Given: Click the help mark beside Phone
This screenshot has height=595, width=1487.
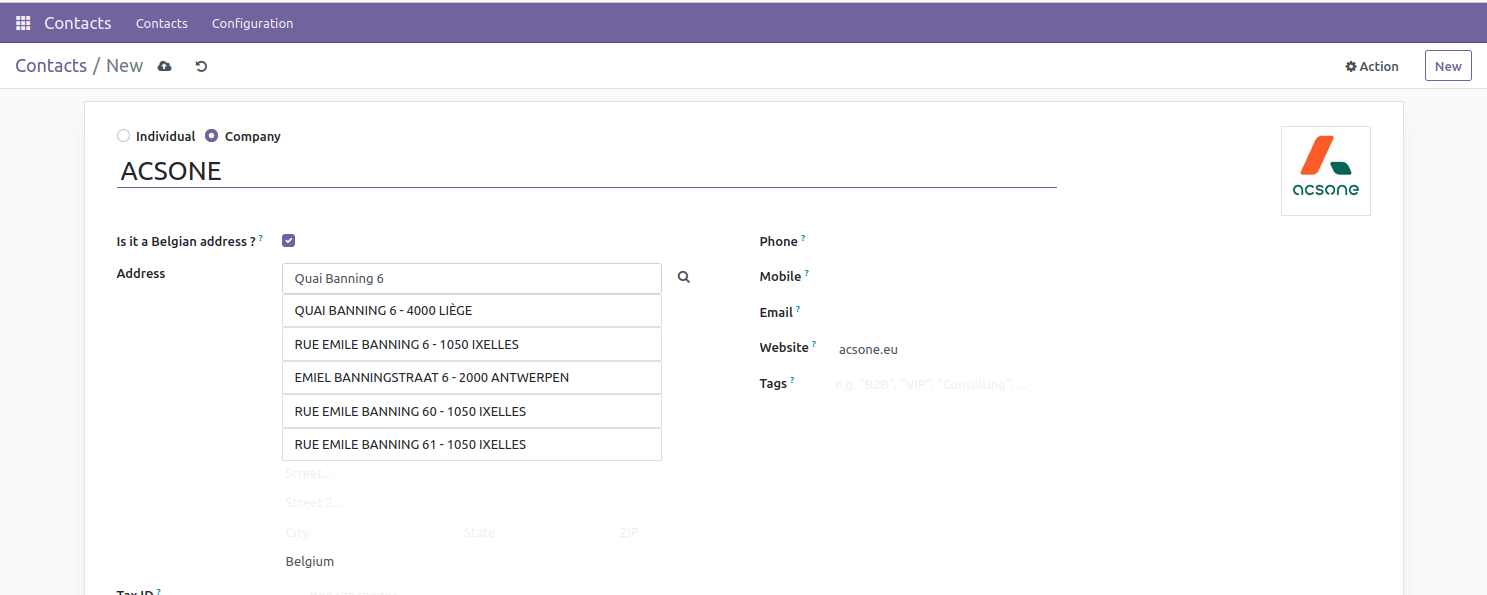Looking at the screenshot, I should tap(803, 238).
